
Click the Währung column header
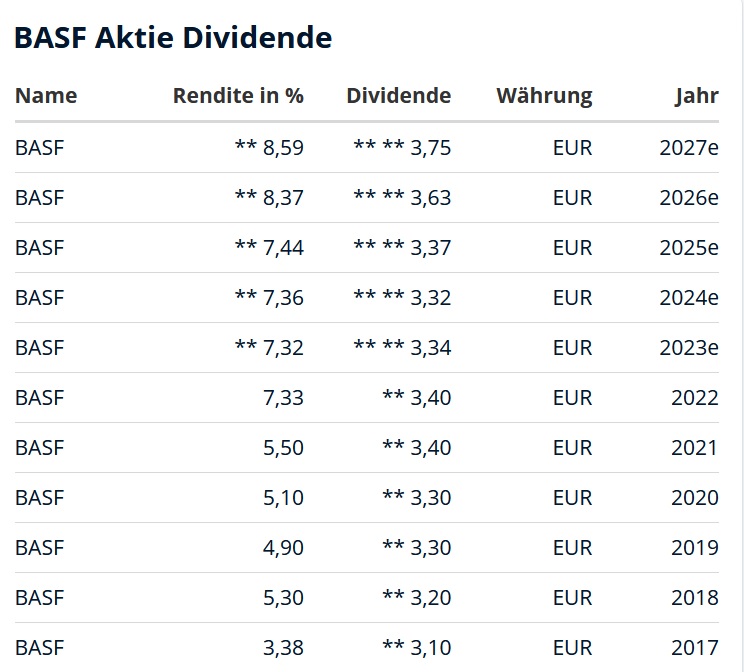[x=544, y=96]
